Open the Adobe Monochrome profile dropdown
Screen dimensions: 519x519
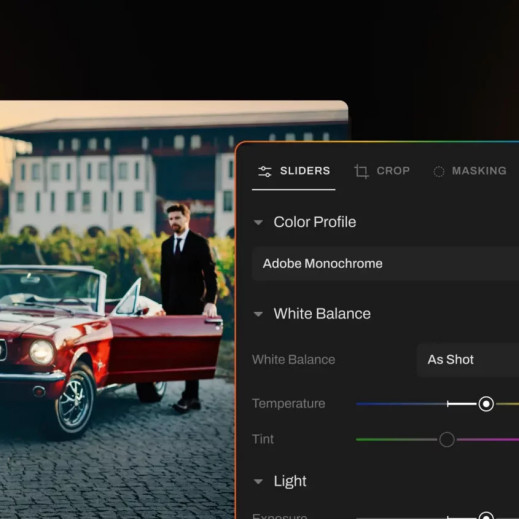coord(385,264)
